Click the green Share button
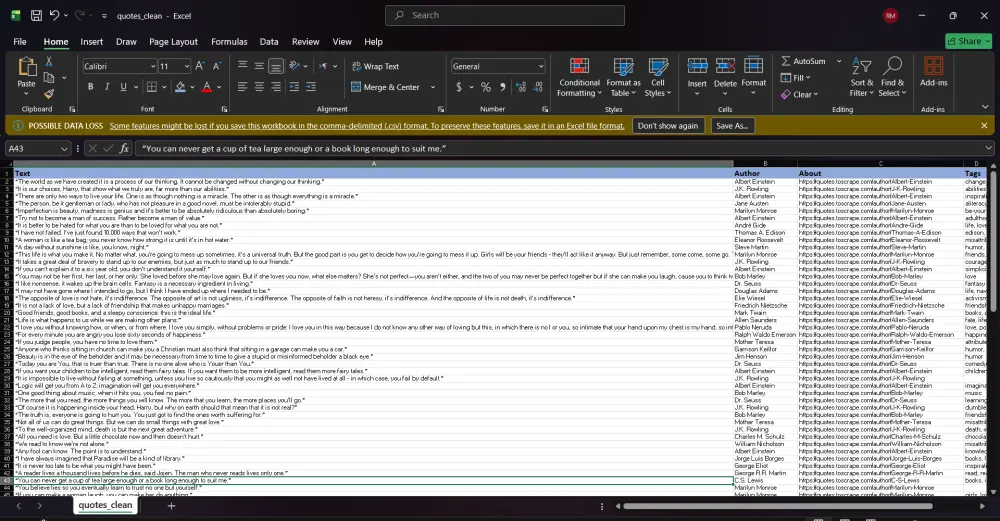 point(969,41)
